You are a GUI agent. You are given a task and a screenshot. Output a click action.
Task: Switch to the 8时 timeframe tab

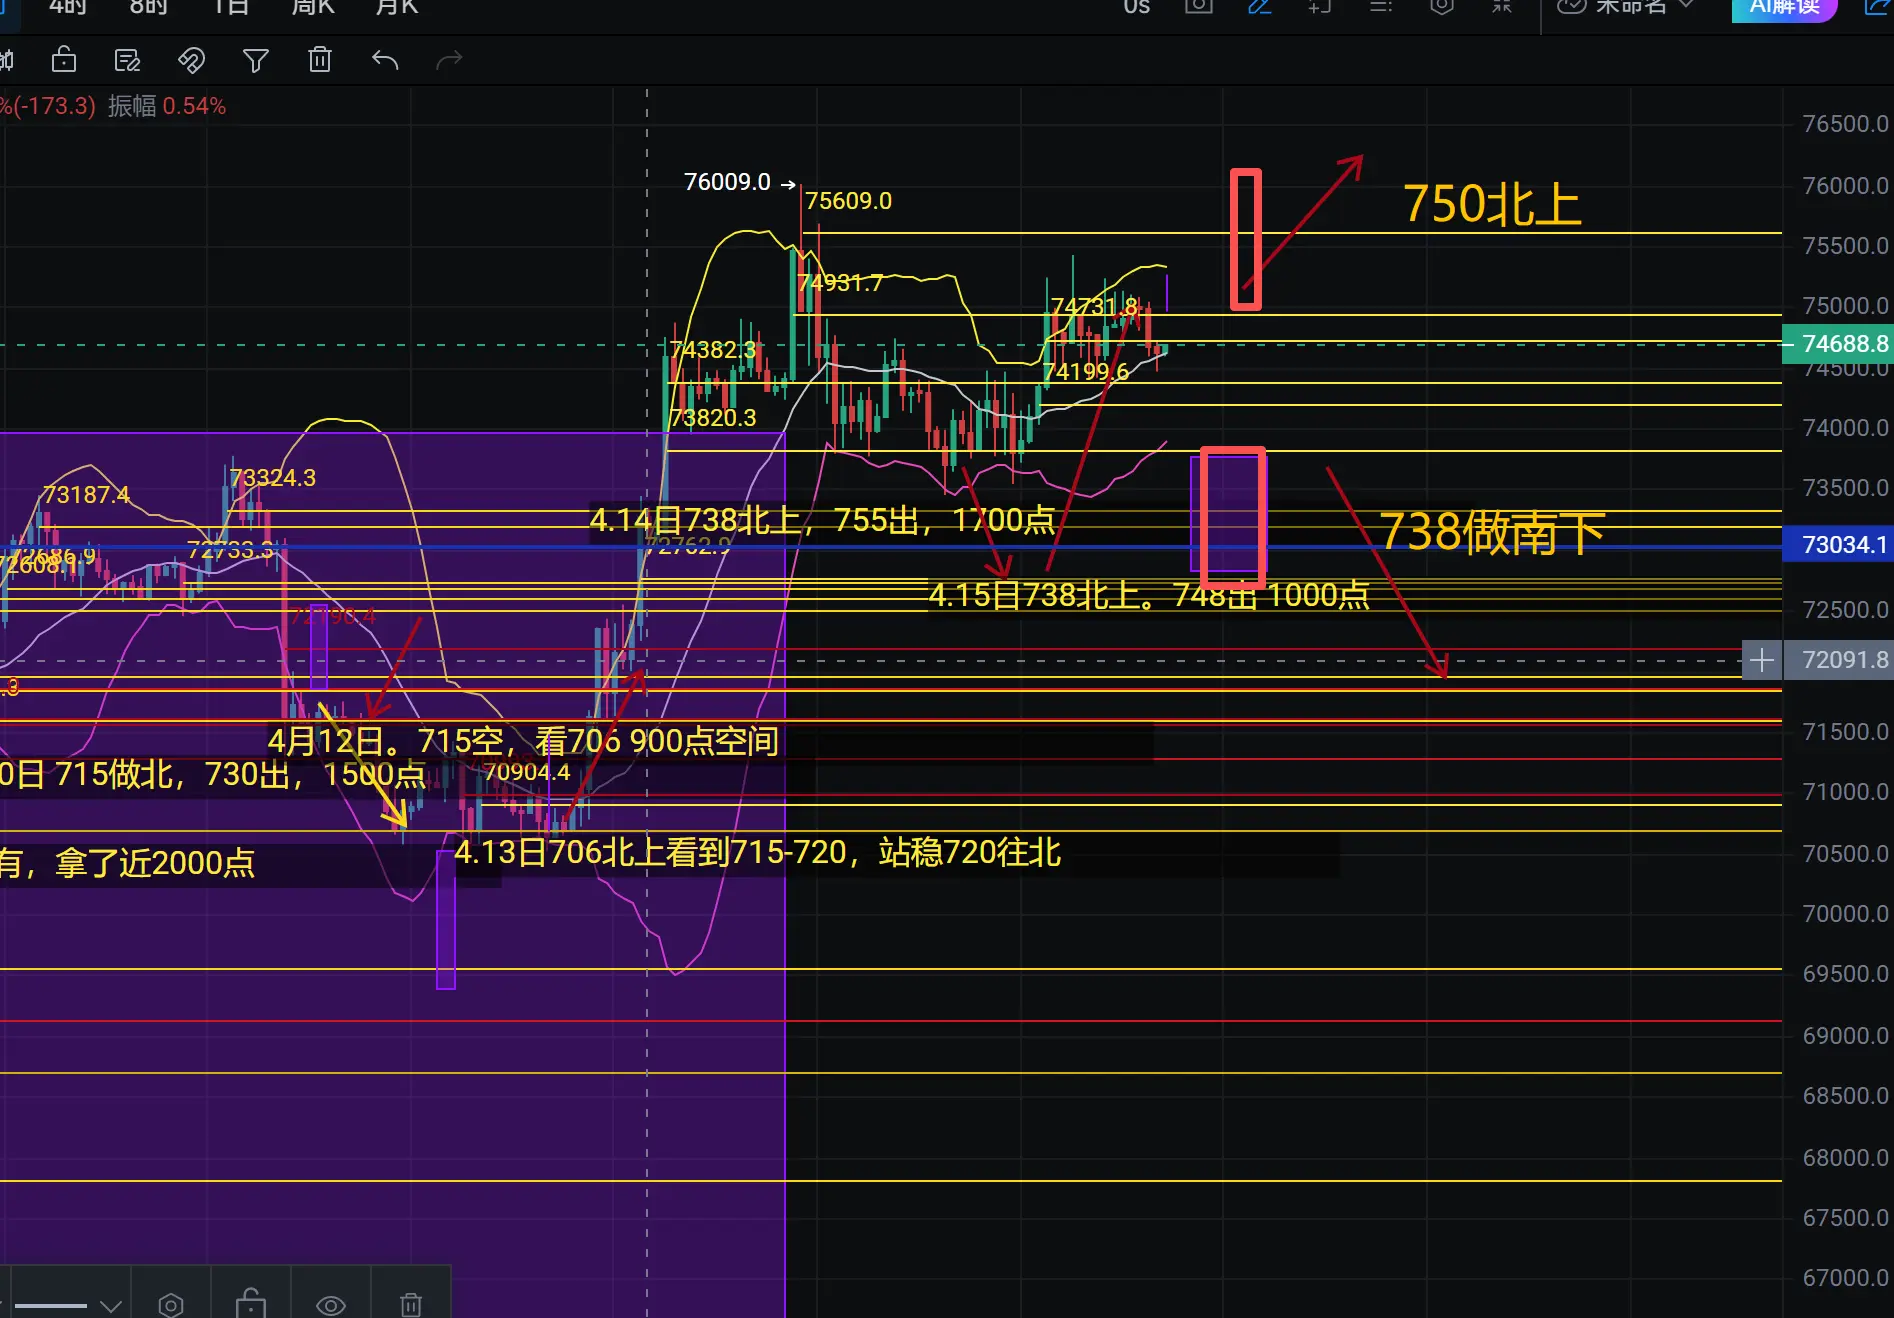(x=149, y=7)
